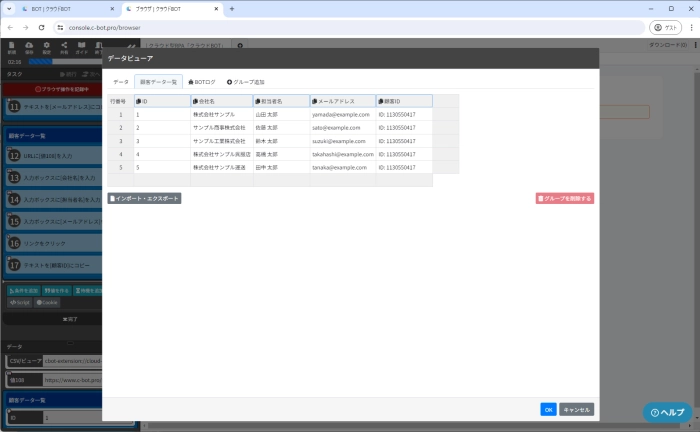
Task: Click the 新規 (new) icon in top toolbar
Action: click(x=12, y=46)
